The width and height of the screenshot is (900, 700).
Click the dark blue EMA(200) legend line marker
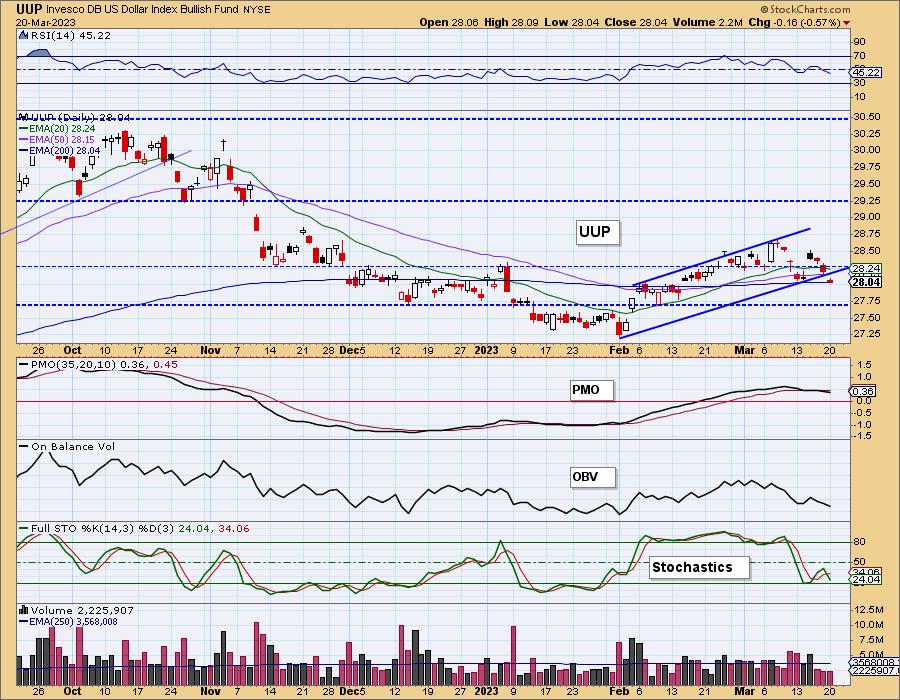pyautogui.click(x=24, y=150)
